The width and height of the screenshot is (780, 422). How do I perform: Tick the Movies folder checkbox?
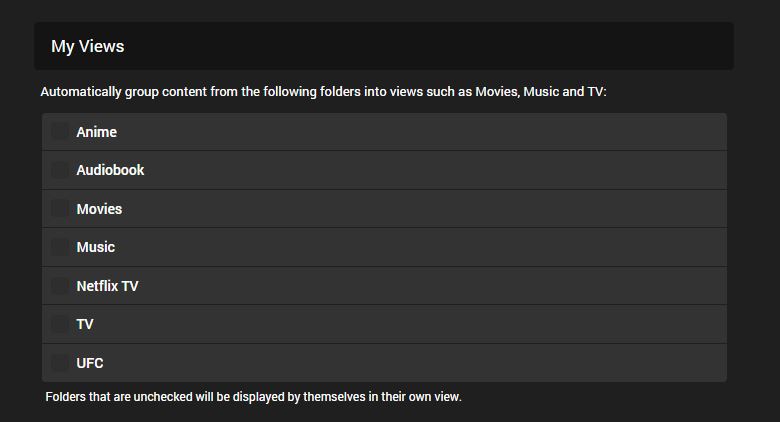click(61, 209)
